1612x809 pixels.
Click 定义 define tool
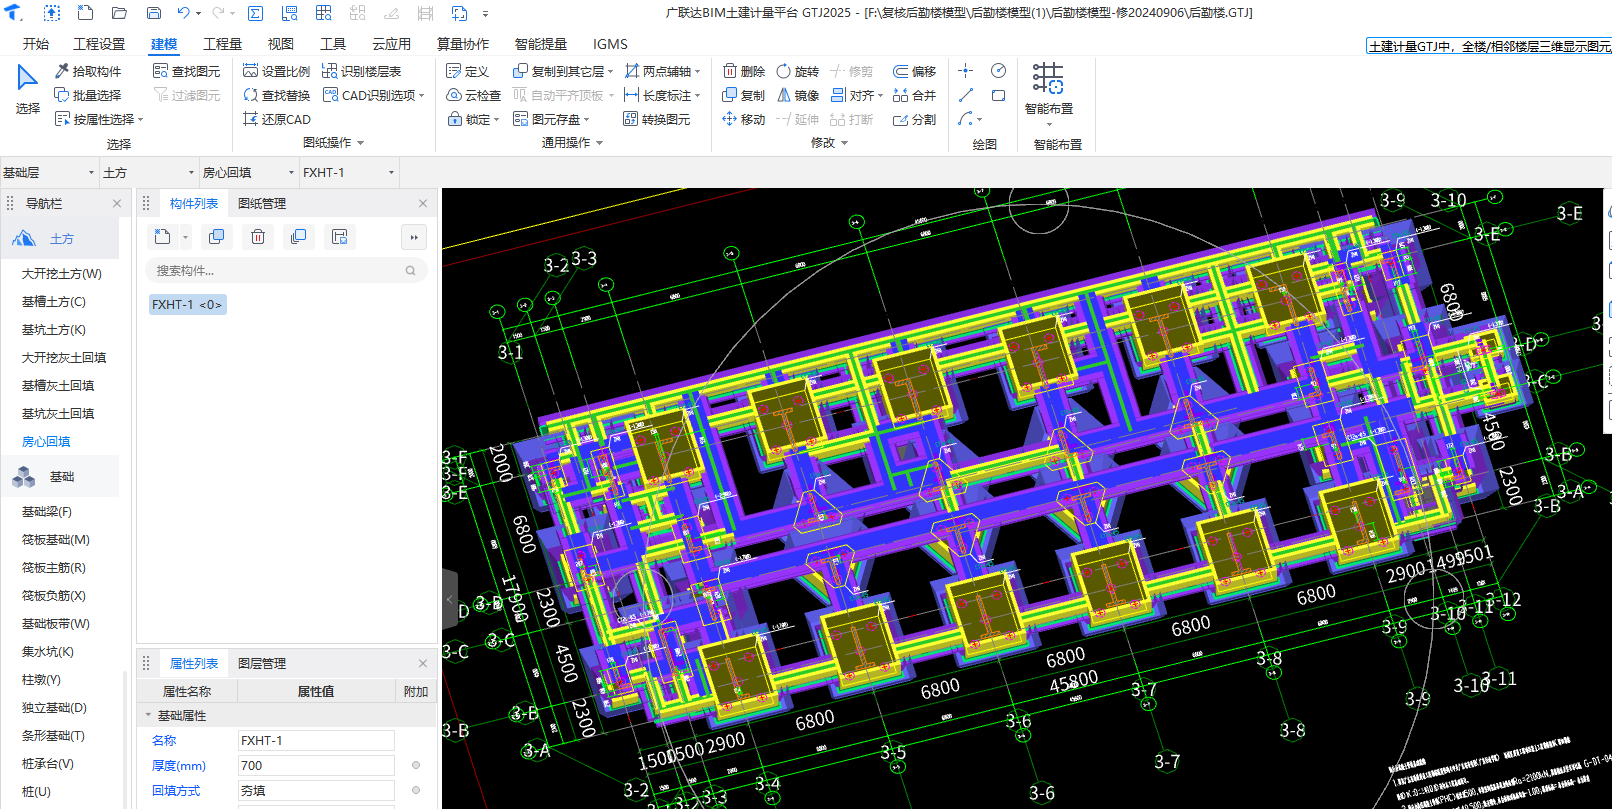coord(467,71)
